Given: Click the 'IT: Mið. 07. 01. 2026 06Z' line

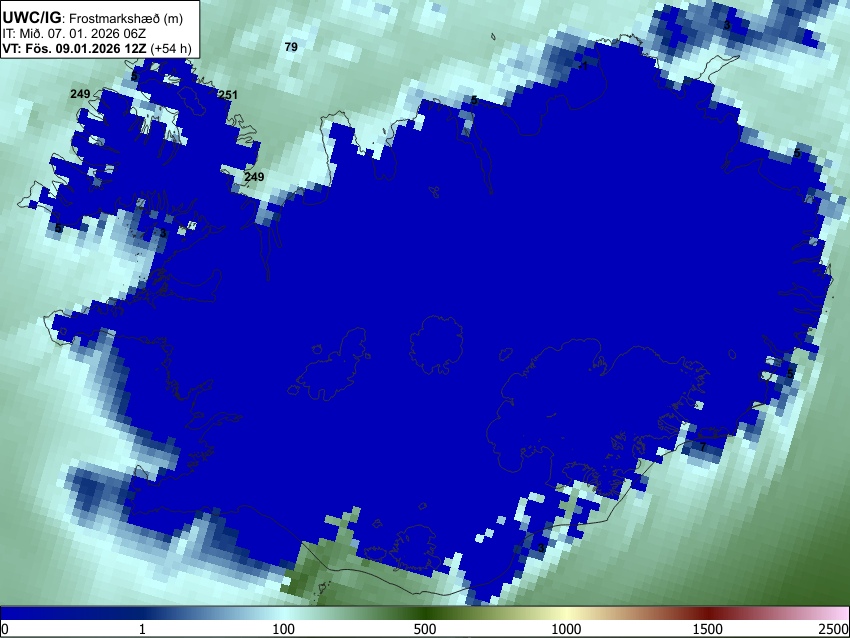Looking at the screenshot, I should [74, 34].
